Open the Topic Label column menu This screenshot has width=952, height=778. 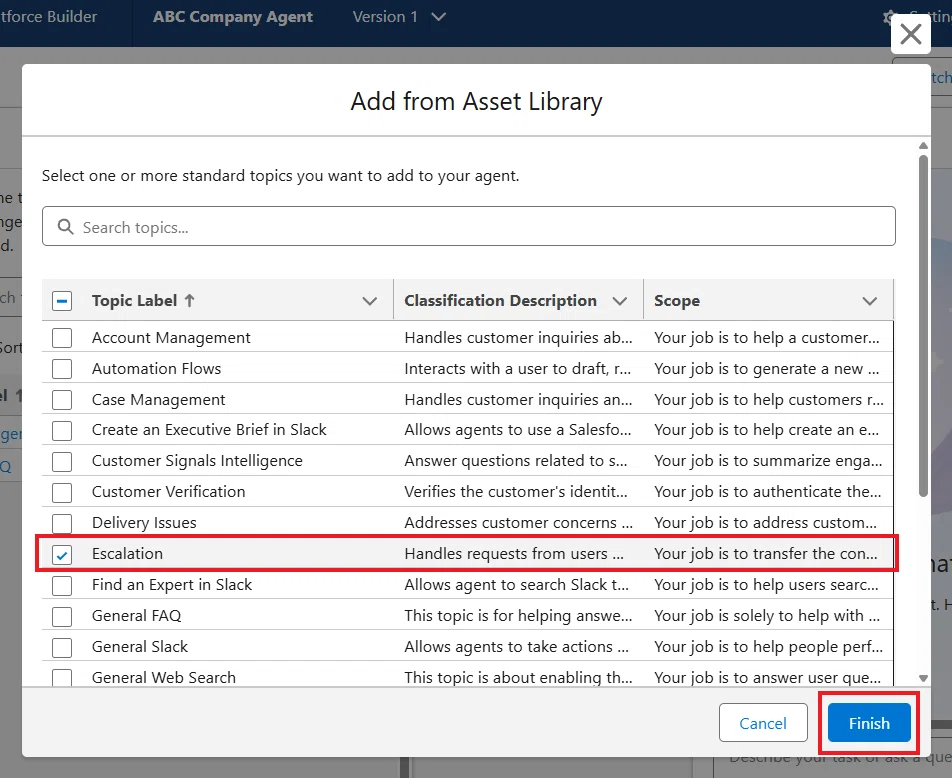tap(369, 301)
